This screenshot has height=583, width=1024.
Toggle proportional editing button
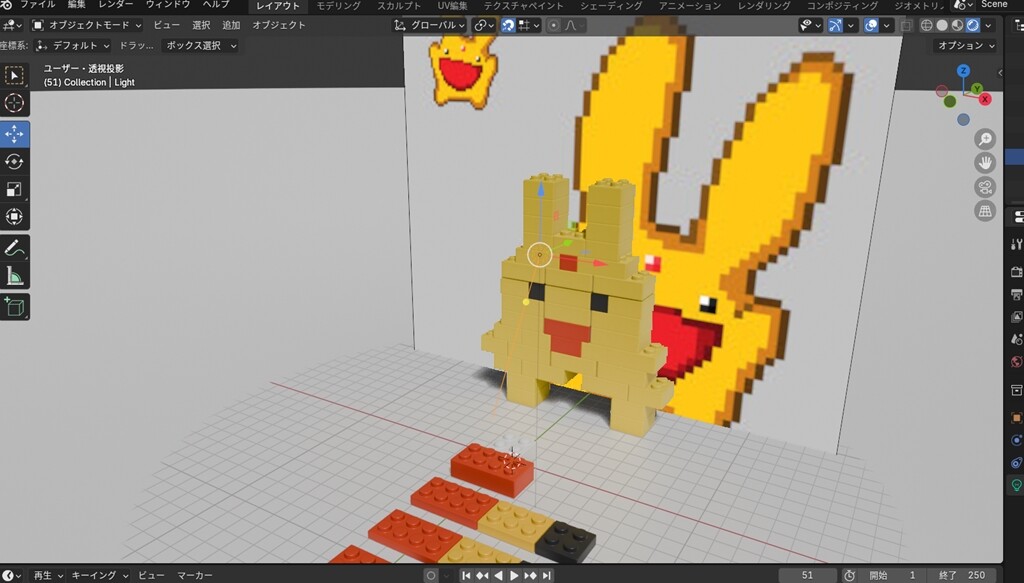(x=554, y=25)
